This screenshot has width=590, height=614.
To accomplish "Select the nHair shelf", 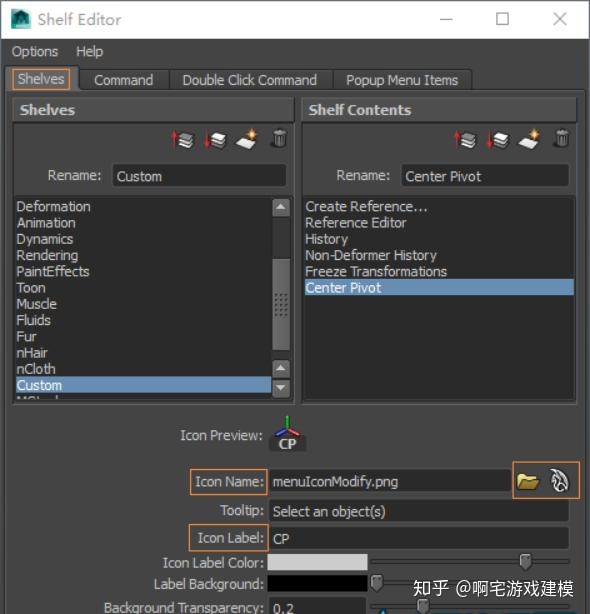I will pos(143,353).
